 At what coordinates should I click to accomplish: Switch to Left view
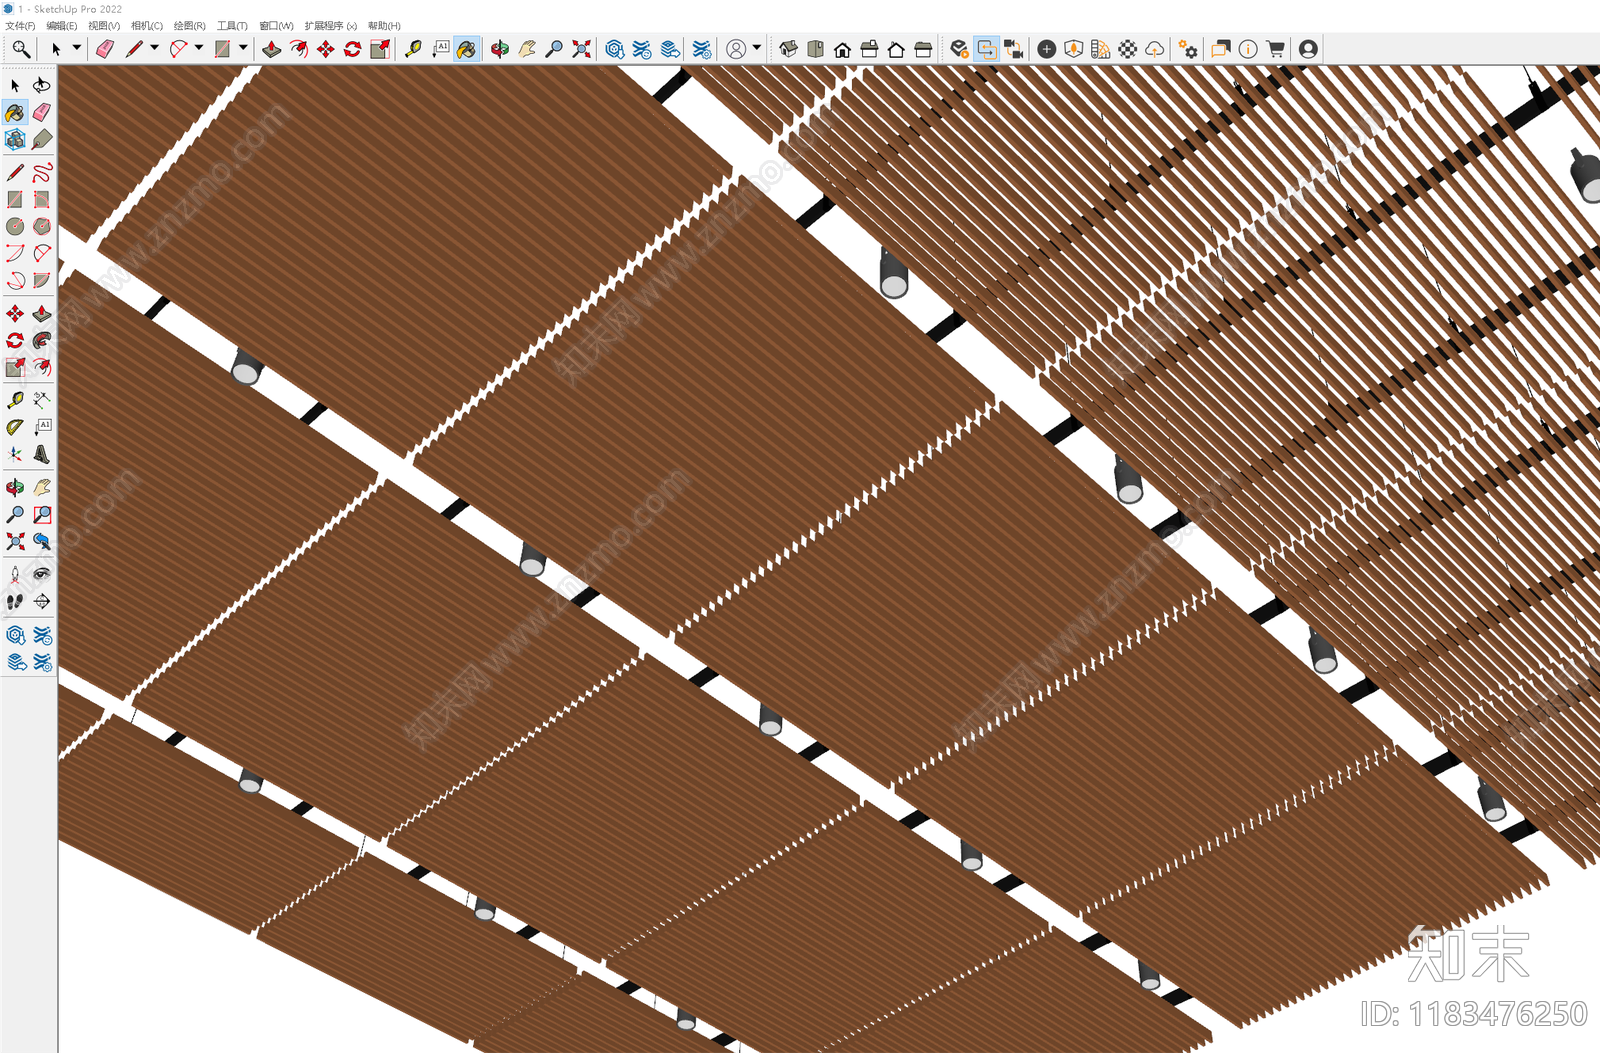click(924, 48)
